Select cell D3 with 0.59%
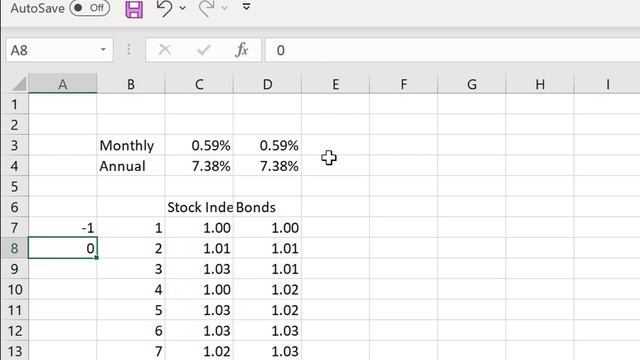 267,145
